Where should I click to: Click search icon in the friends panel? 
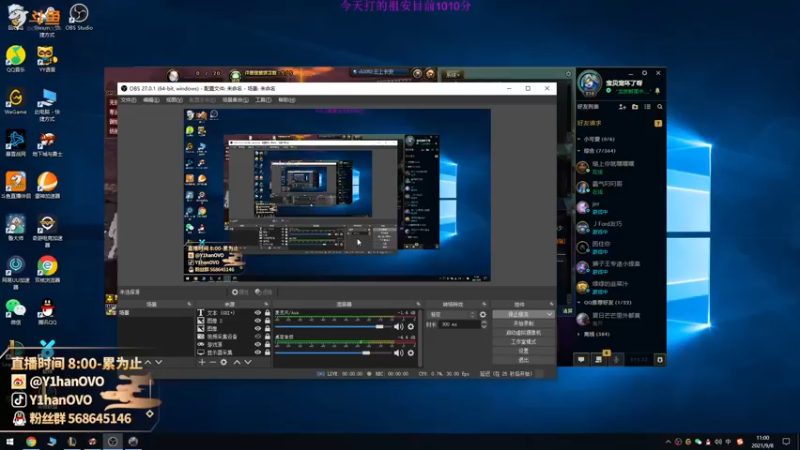pyautogui.click(x=660, y=107)
